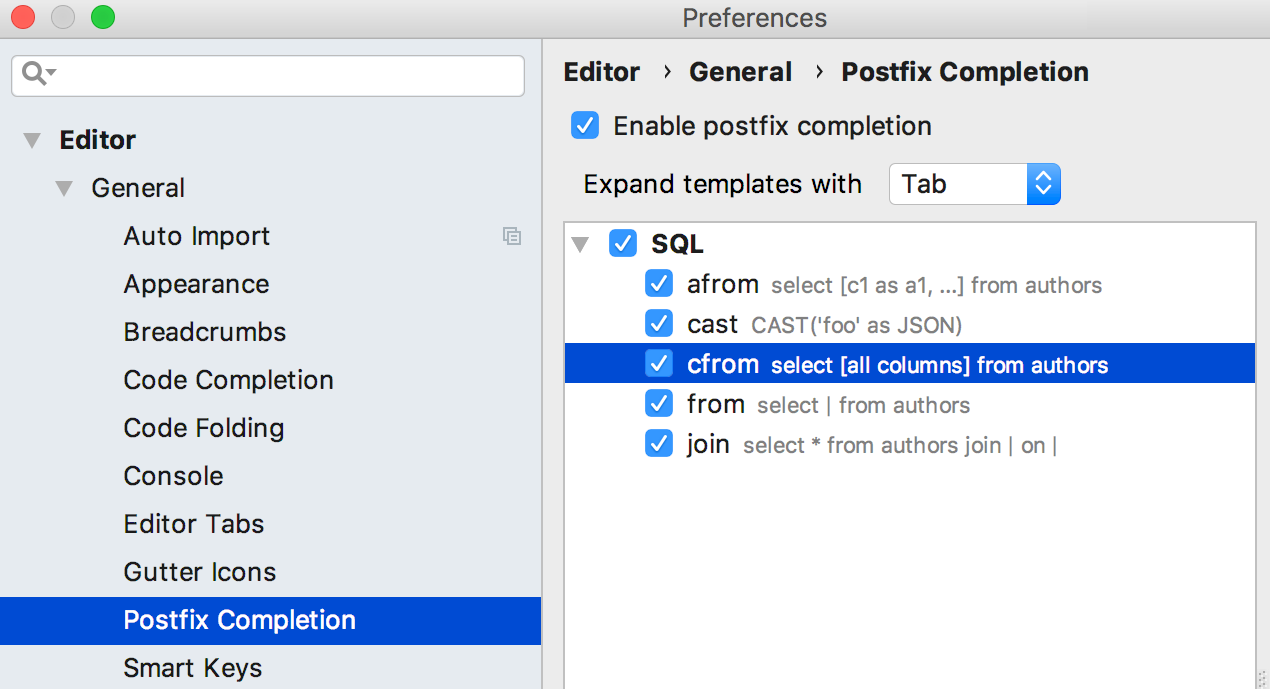
Task: Toggle the Enable postfix completion checkbox
Action: tap(585, 126)
